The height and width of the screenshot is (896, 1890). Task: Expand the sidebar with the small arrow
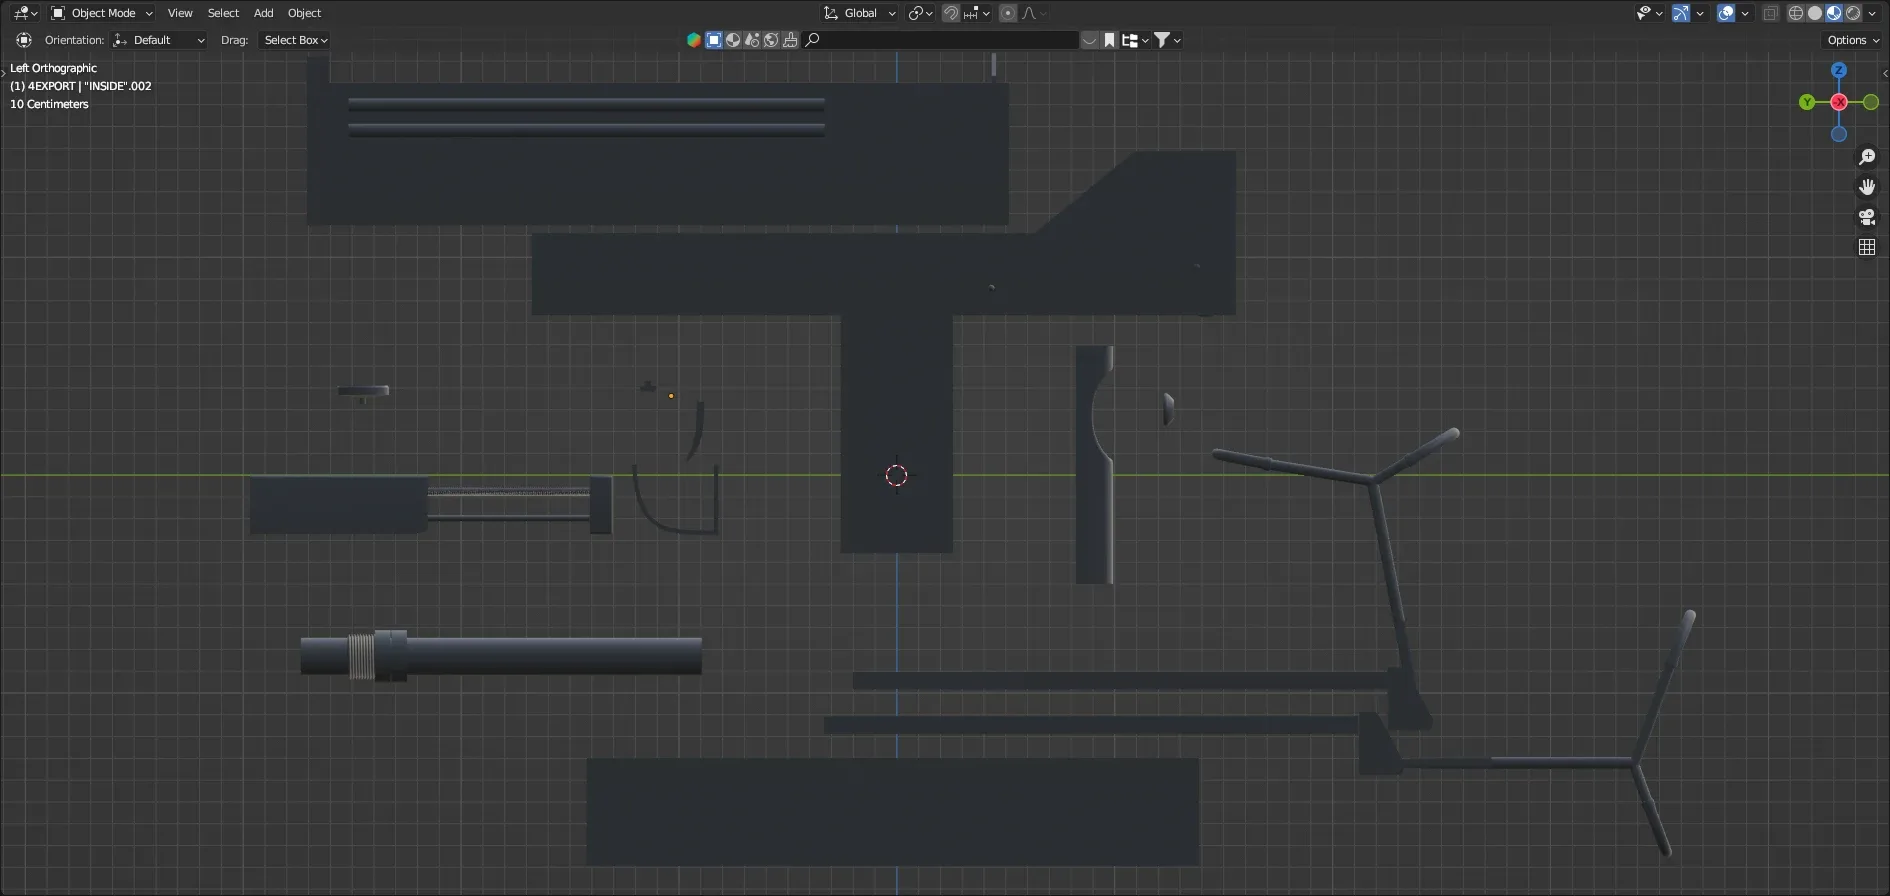tap(1885, 73)
